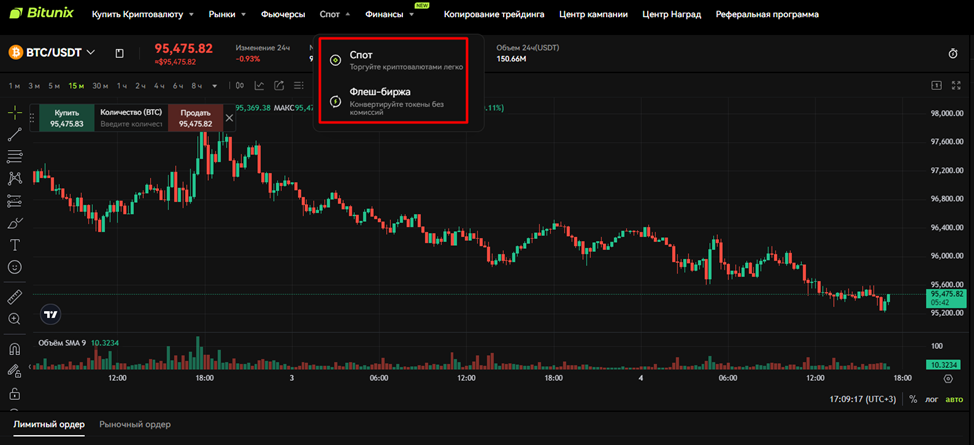Screen dimensions: 974x445
Task: Open the candlestick chart type icon
Action: coord(239,86)
